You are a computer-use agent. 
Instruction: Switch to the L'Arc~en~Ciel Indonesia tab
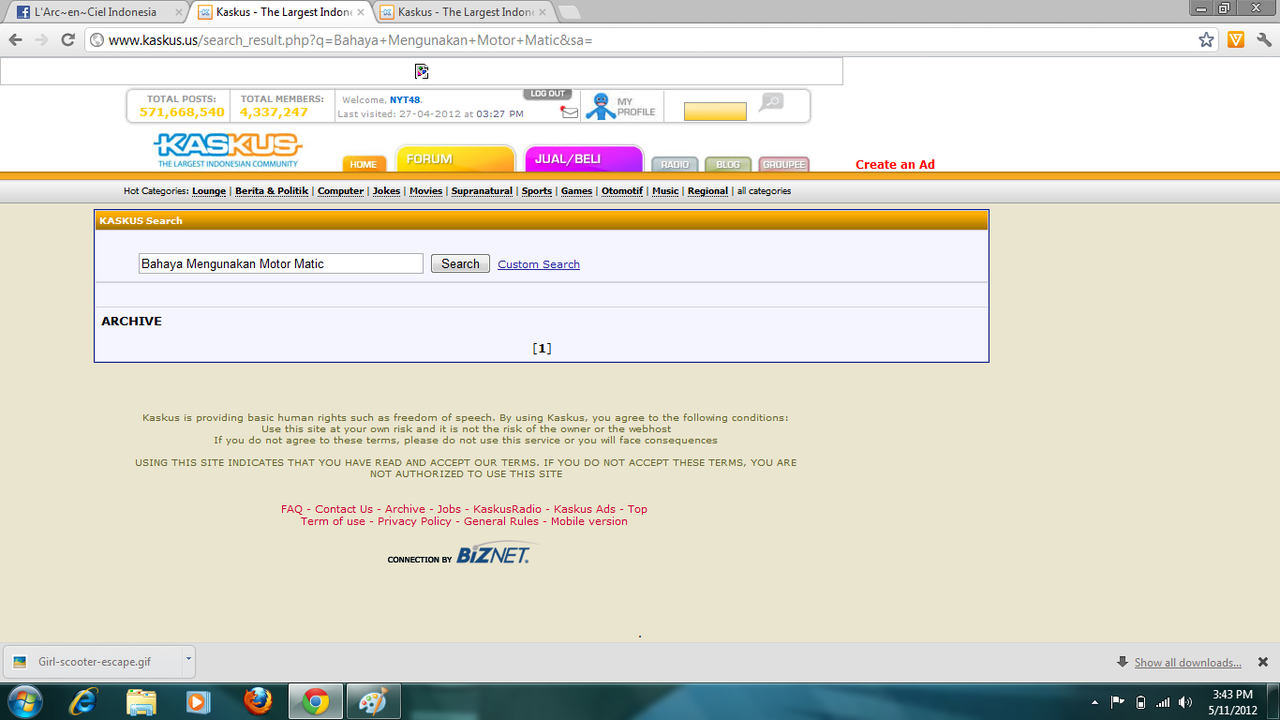pos(94,12)
